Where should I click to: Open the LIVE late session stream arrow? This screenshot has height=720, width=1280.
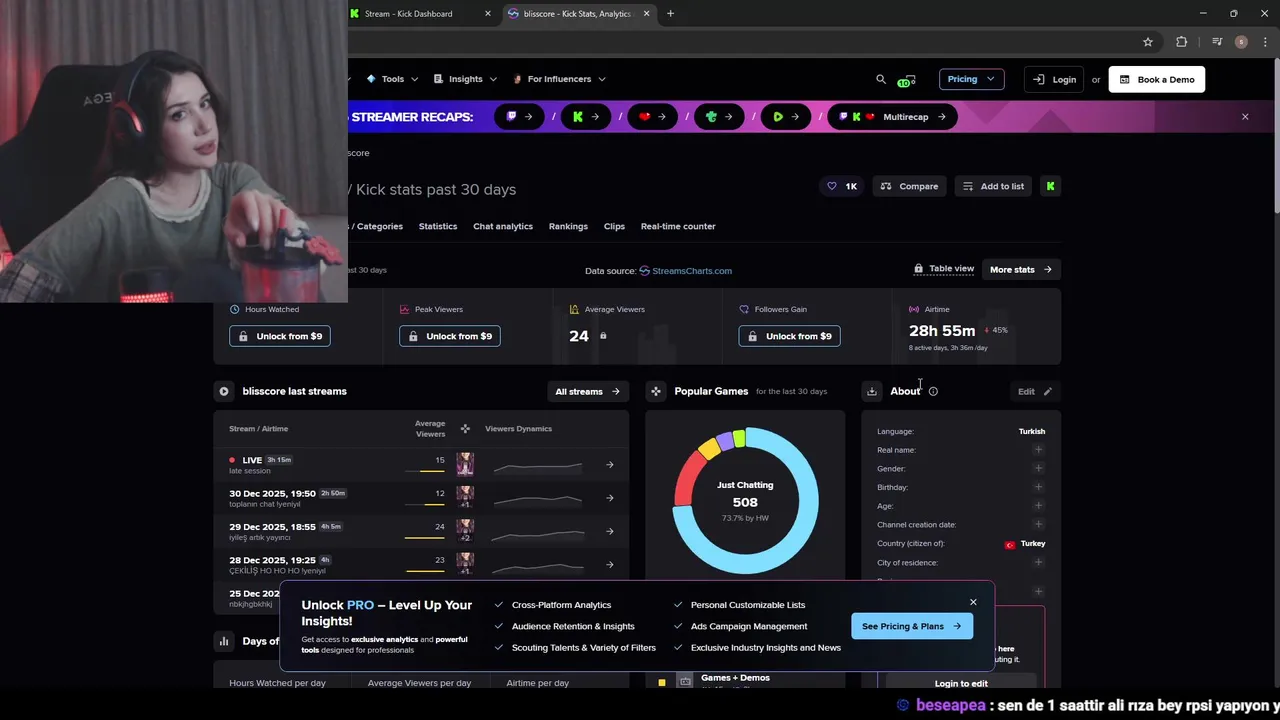pos(610,465)
